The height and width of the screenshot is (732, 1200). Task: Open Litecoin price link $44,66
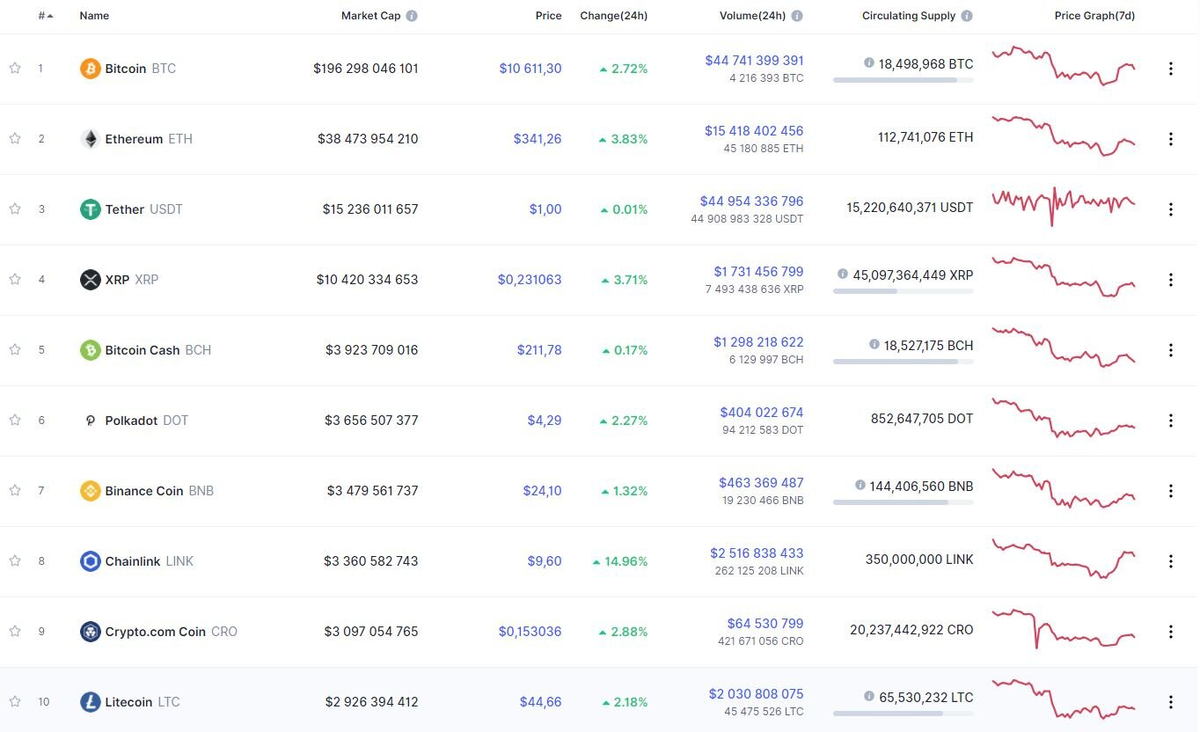pyautogui.click(x=540, y=701)
